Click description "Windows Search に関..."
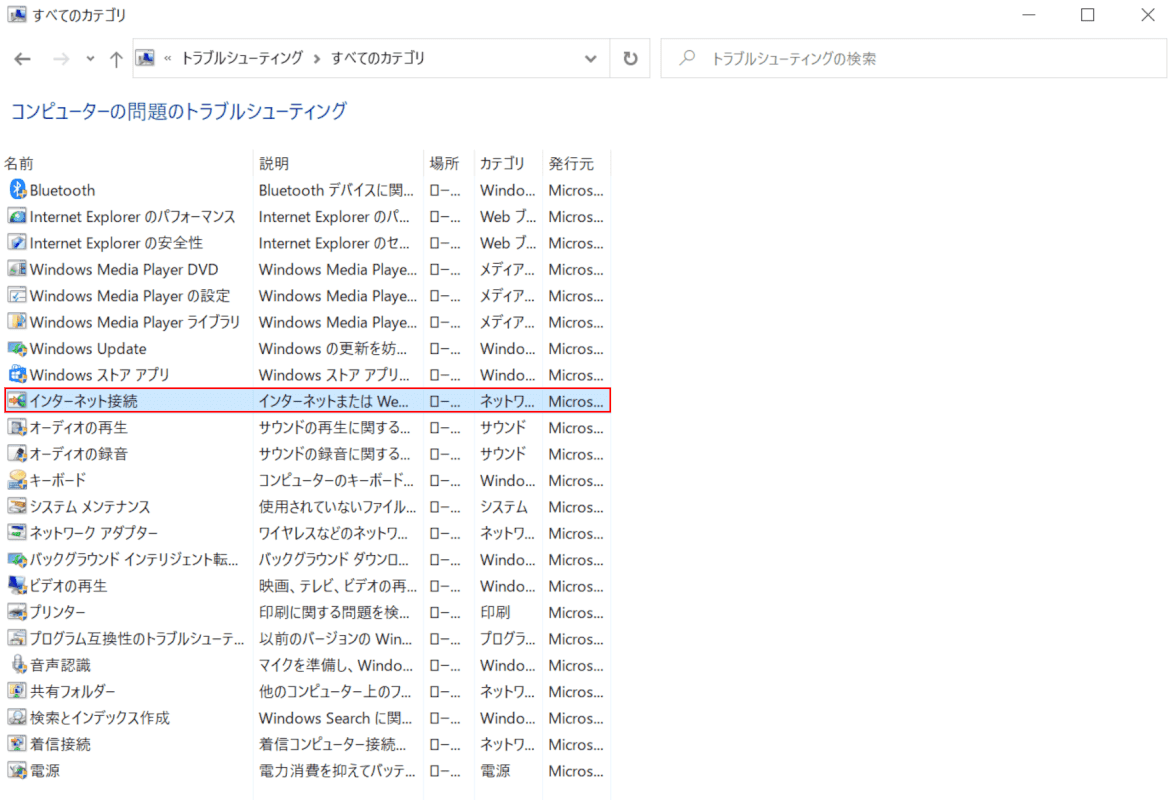The width and height of the screenshot is (1173, 800). (x=335, y=718)
